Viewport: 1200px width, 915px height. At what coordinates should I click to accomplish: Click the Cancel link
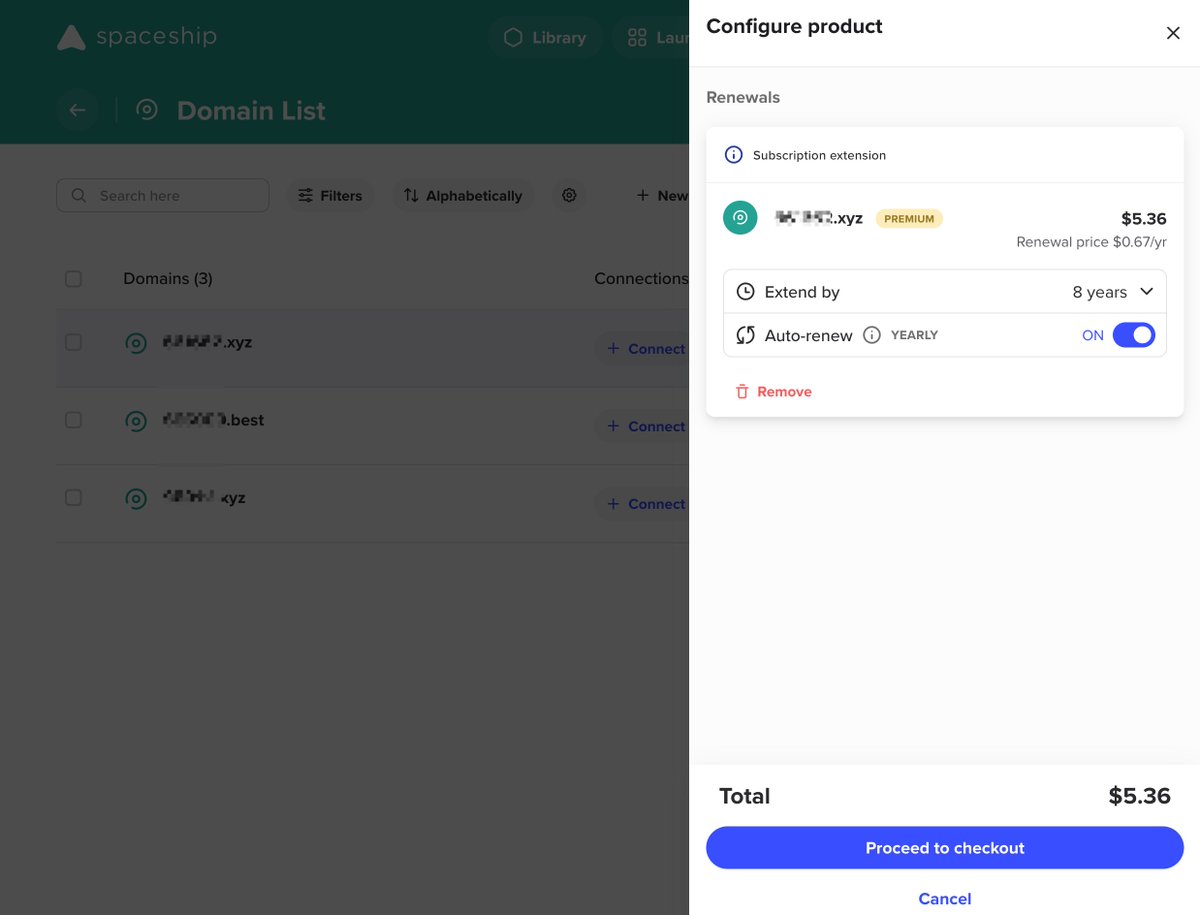[945, 899]
